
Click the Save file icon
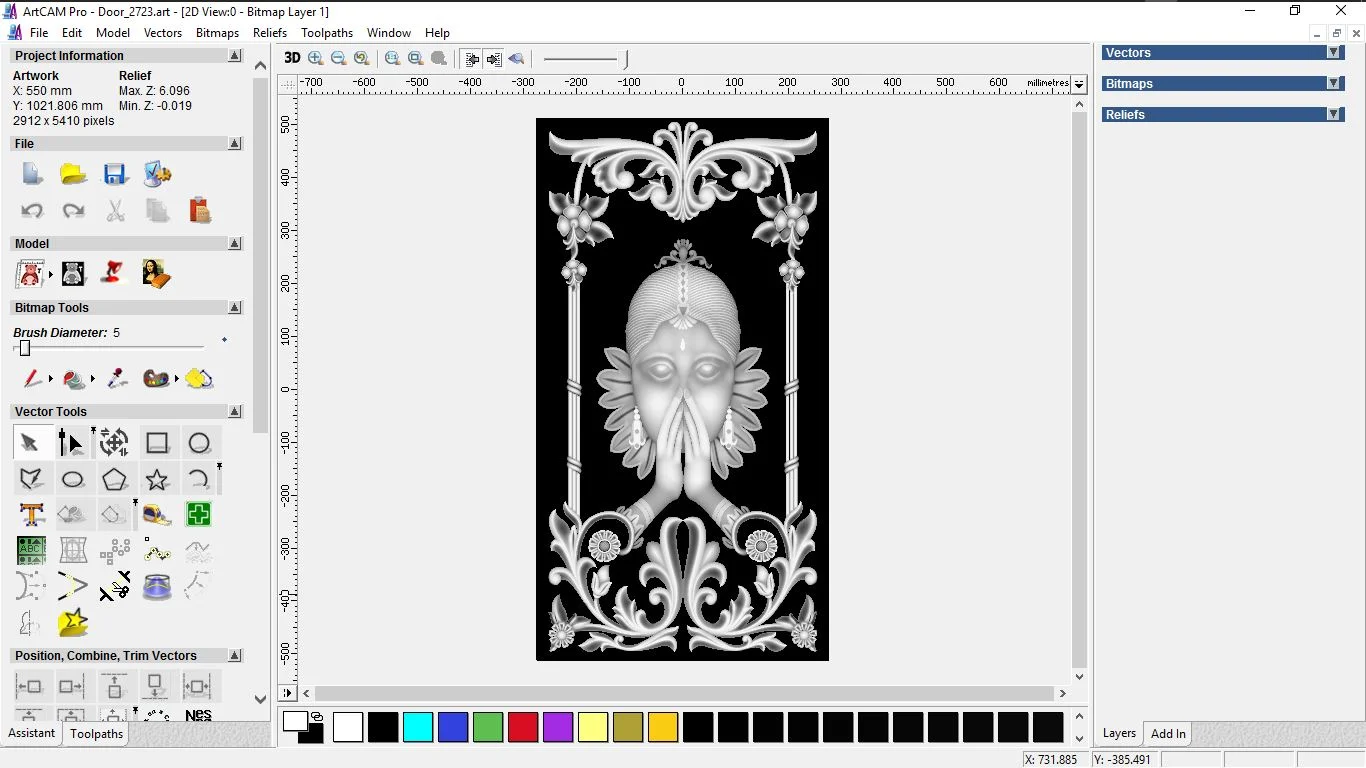[x=115, y=174]
